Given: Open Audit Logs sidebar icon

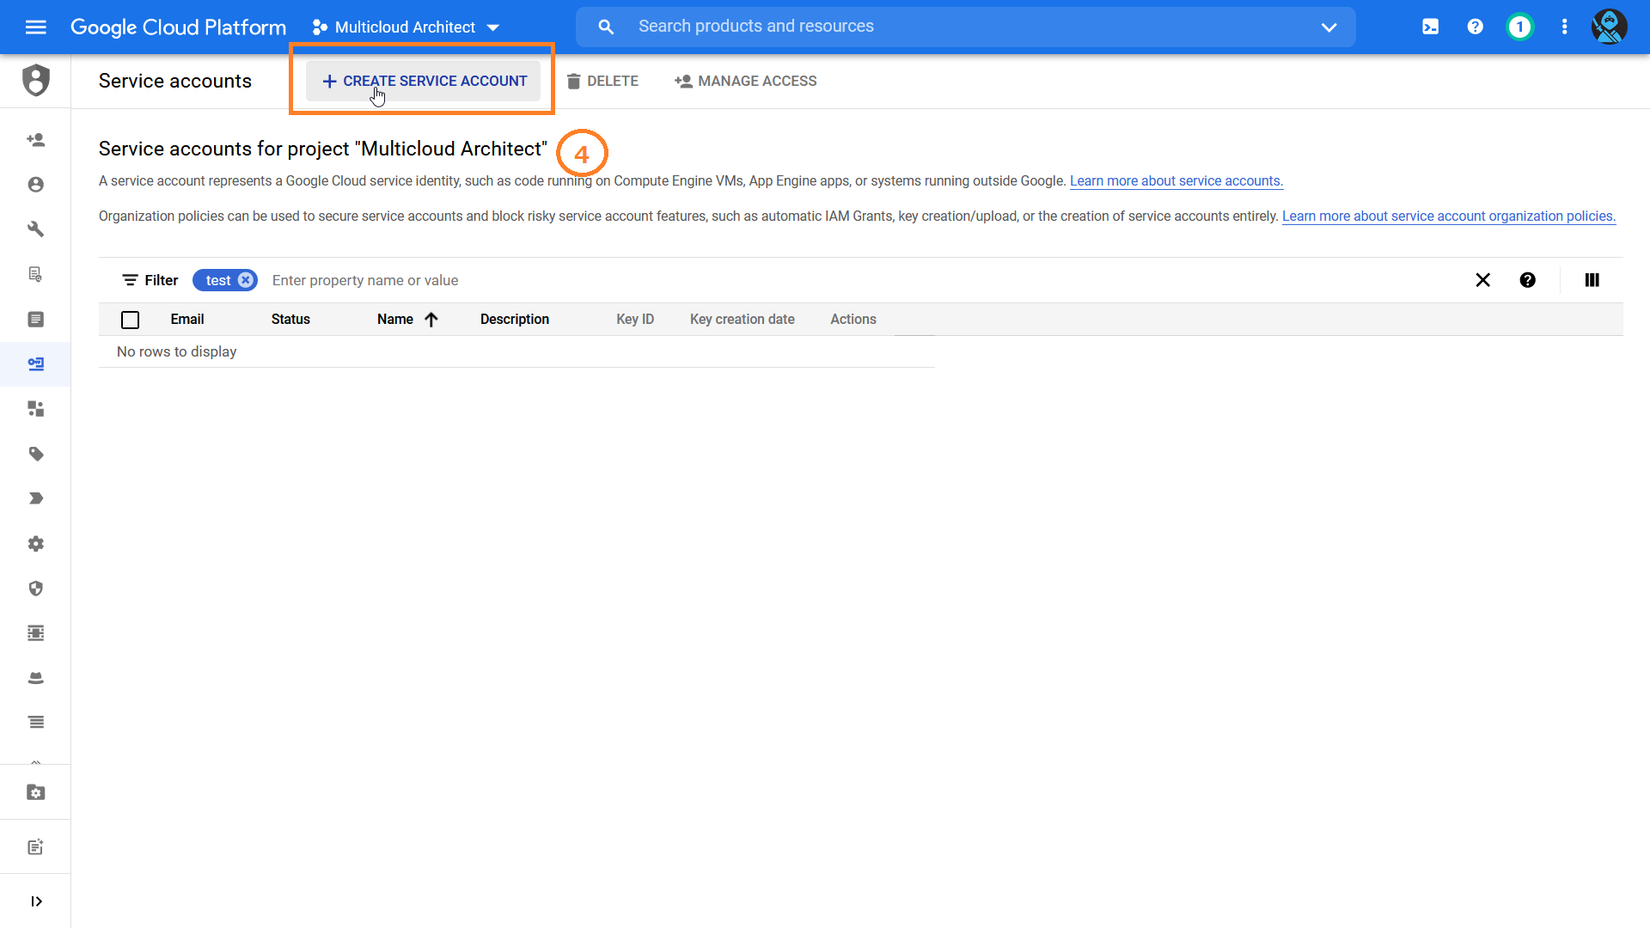Looking at the screenshot, I should [x=36, y=722].
